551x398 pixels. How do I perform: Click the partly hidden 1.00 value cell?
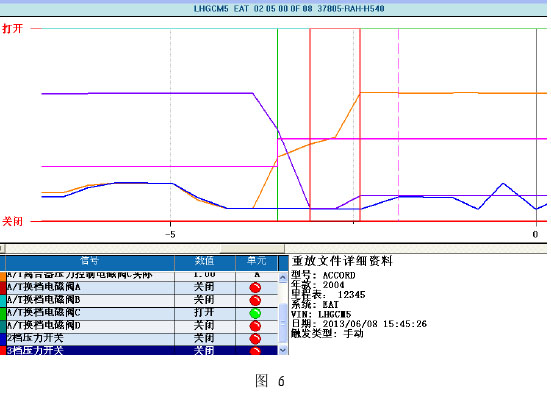tap(205, 275)
